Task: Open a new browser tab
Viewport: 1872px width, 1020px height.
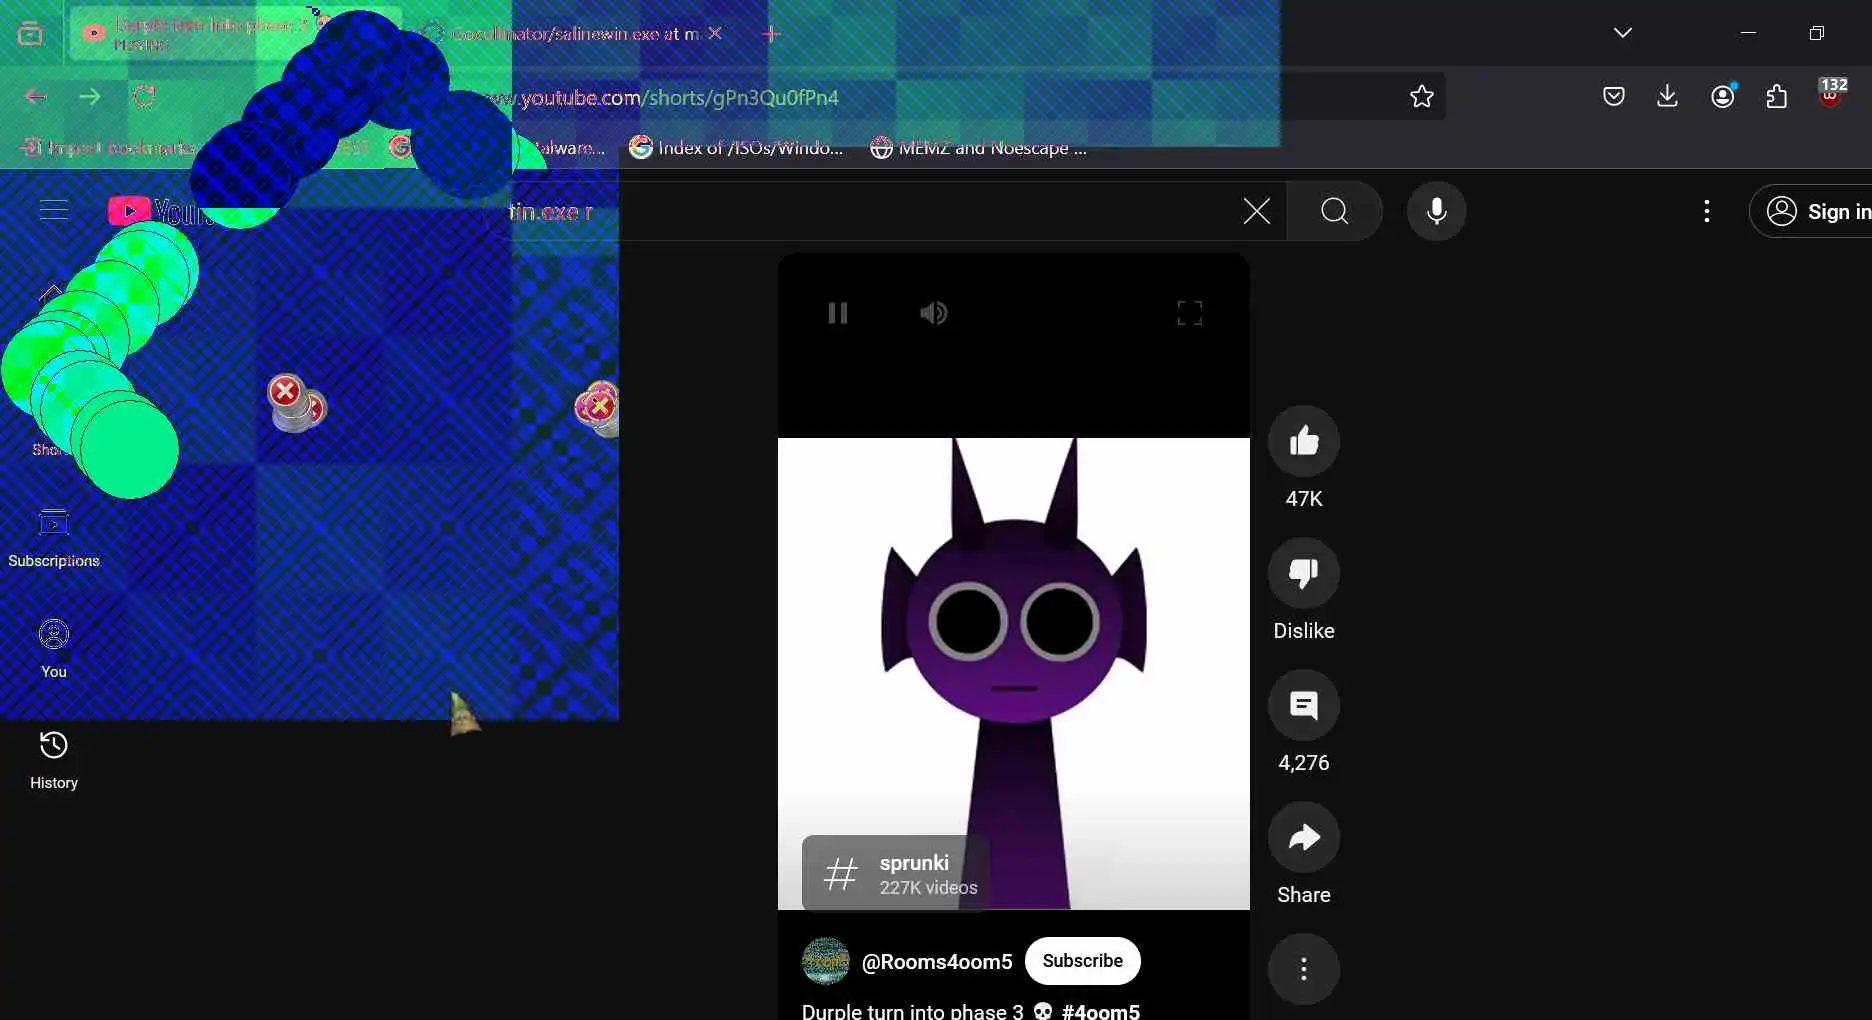Action: point(771,34)
